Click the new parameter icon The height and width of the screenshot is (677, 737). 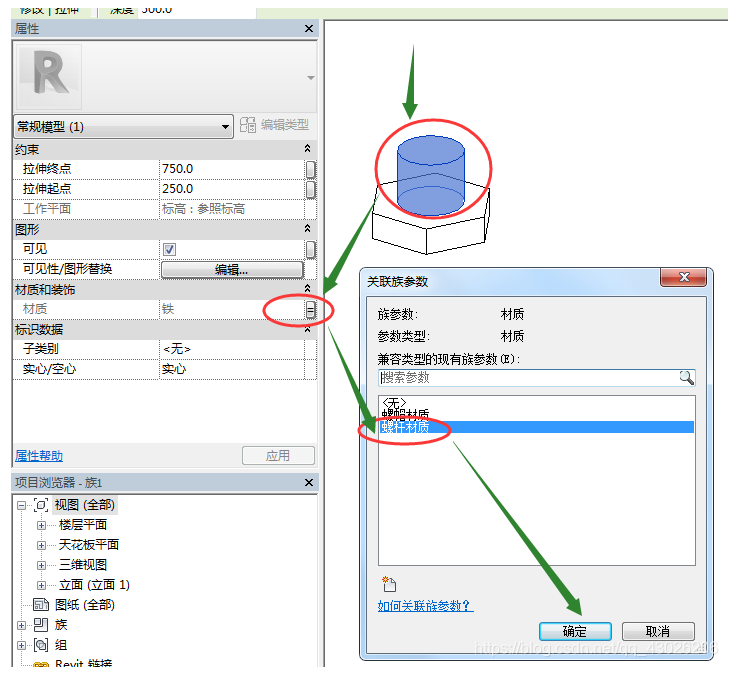coord(389,583)
